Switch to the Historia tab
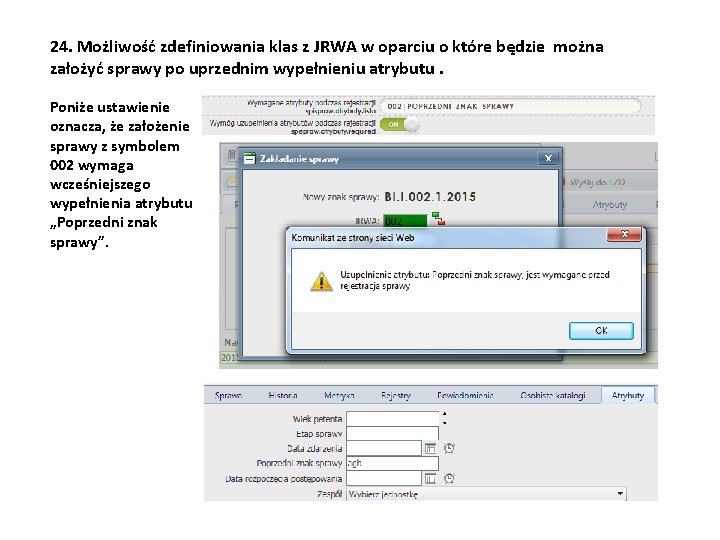The width and height of the screenshot is (720, 540). (283, 395)
